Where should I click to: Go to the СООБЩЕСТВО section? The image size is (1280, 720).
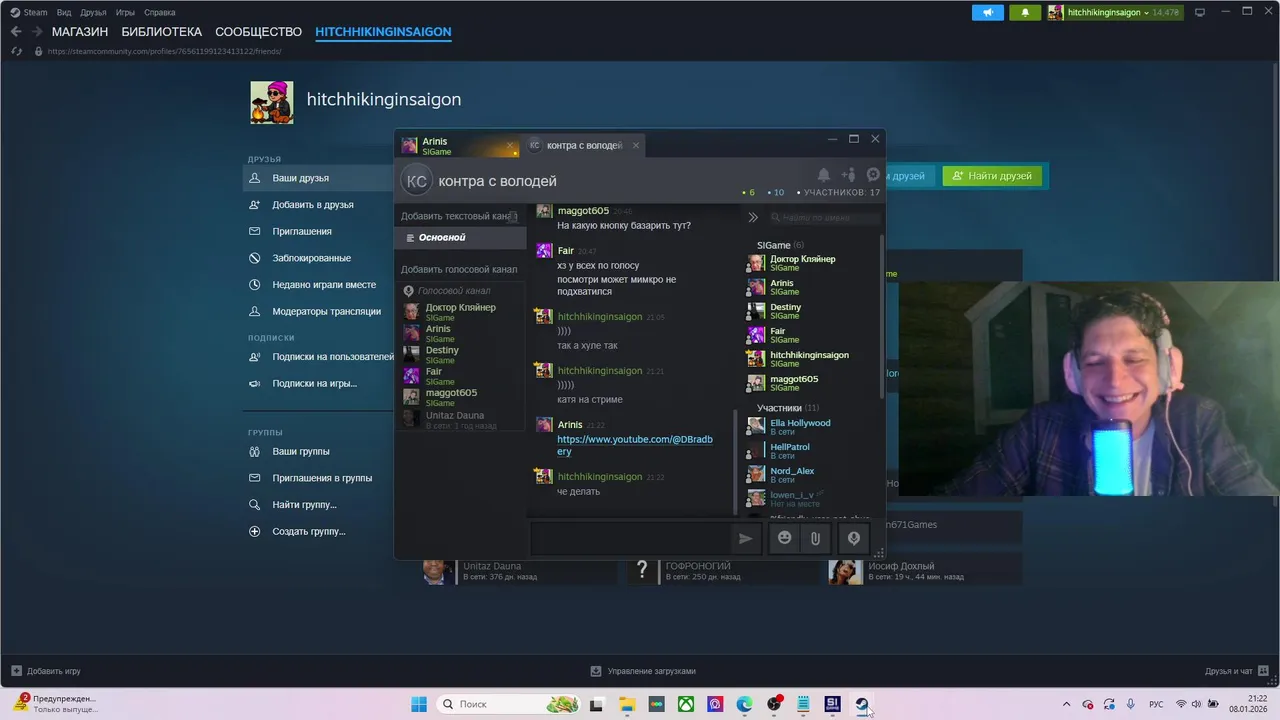pyautogui.click(x=258, y=32)
